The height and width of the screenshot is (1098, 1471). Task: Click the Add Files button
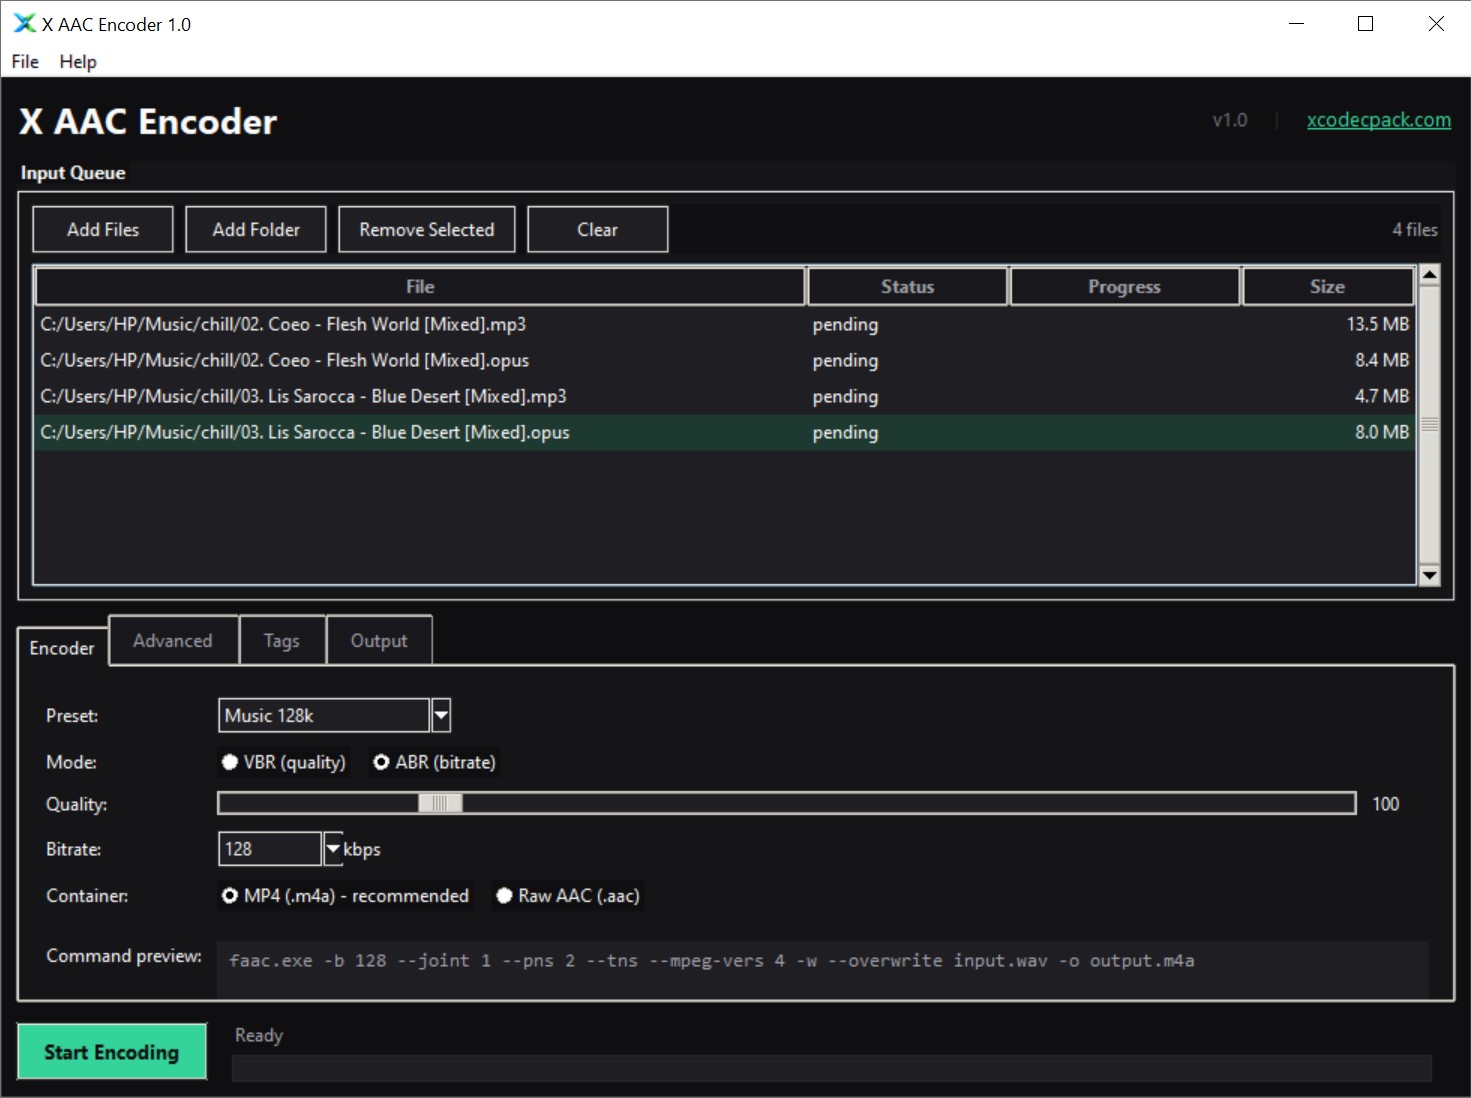pyautogui.click(x=103, y=230)
